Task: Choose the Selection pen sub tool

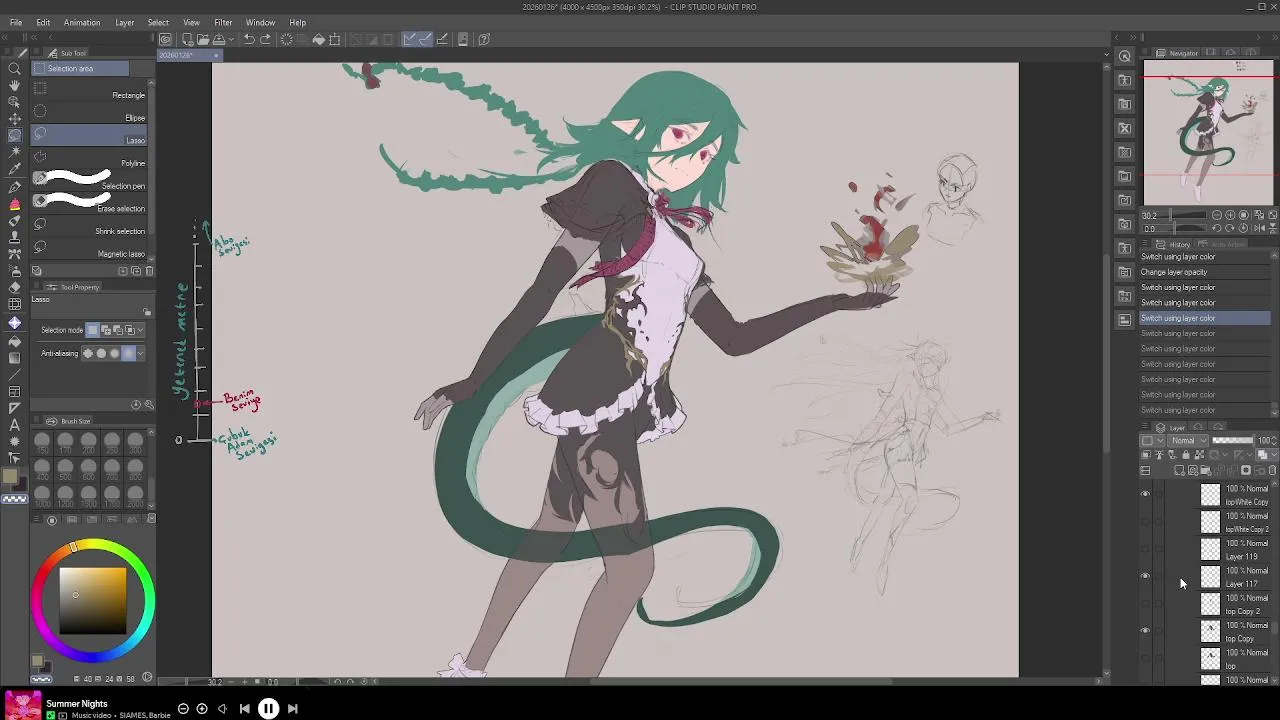Action: (x=89, y=181)
